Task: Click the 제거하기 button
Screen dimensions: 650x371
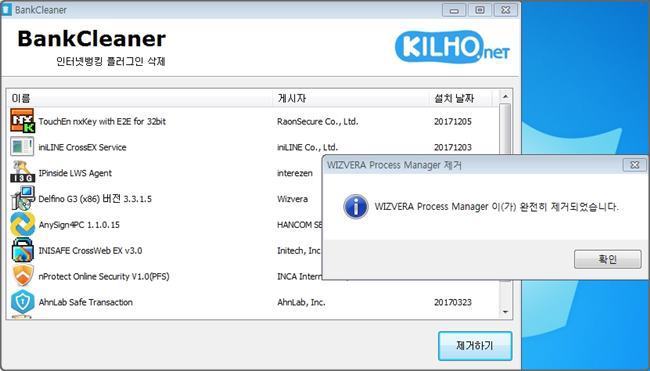Action: pos(475,346)
